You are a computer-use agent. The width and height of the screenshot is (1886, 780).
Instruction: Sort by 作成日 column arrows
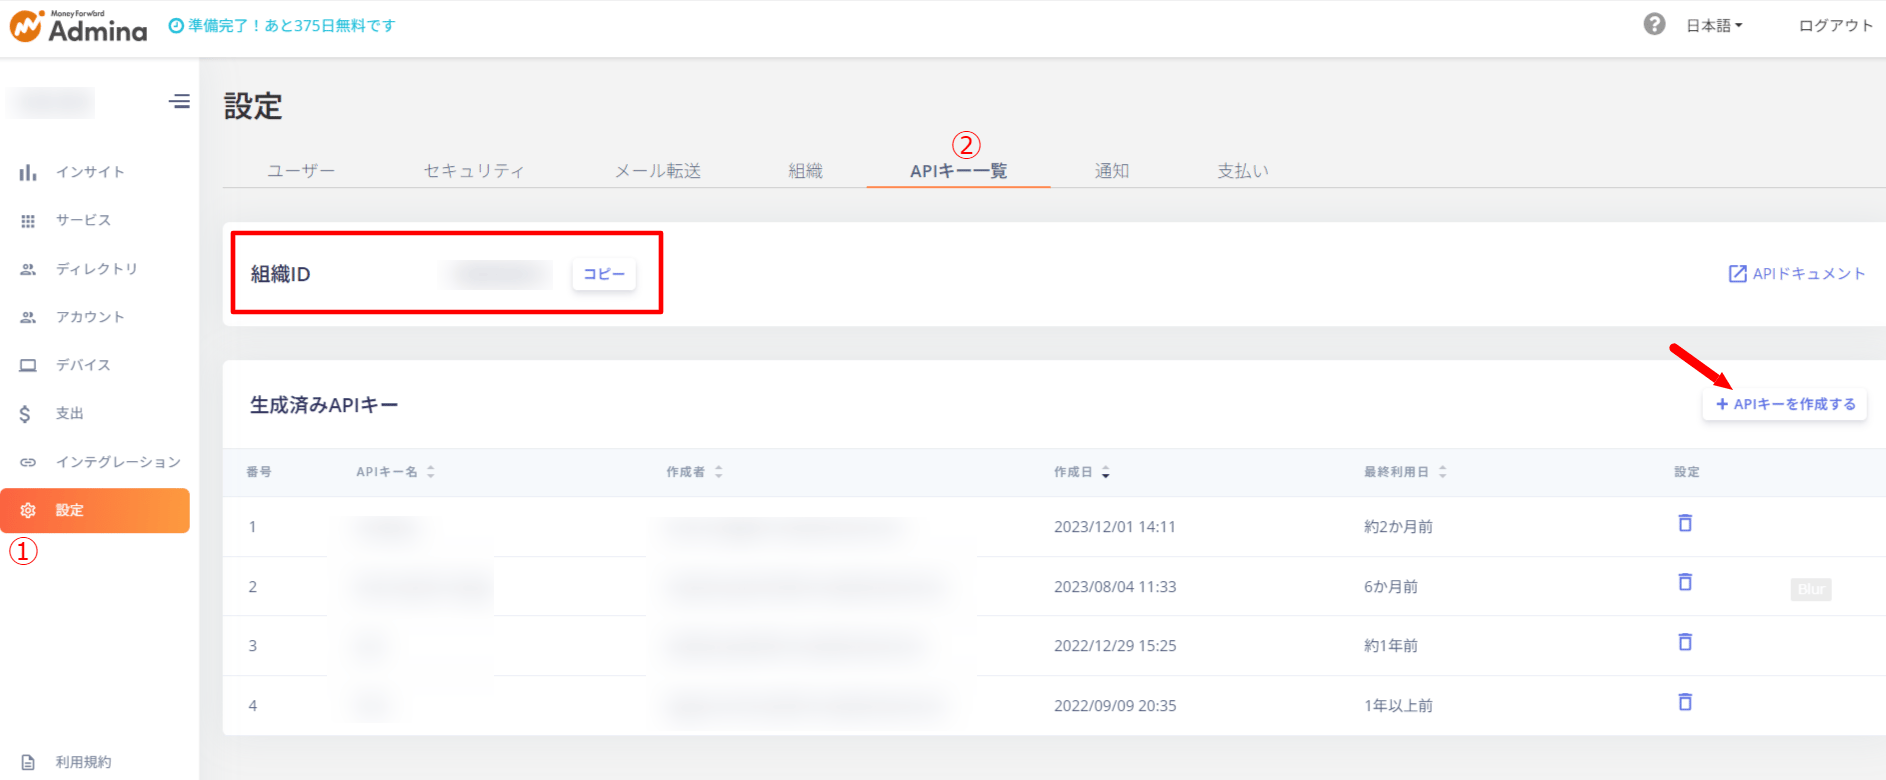tap(1106, 472)
